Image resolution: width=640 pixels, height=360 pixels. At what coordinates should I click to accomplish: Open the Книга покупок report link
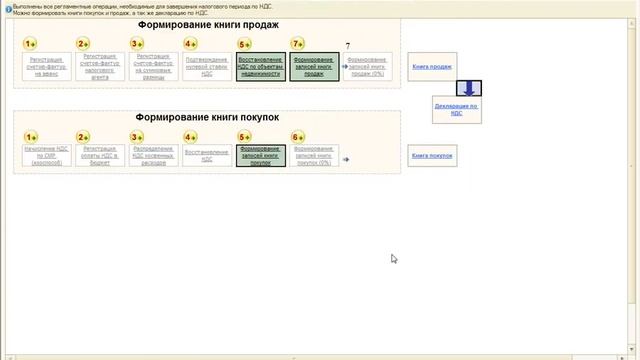(432, 156)
